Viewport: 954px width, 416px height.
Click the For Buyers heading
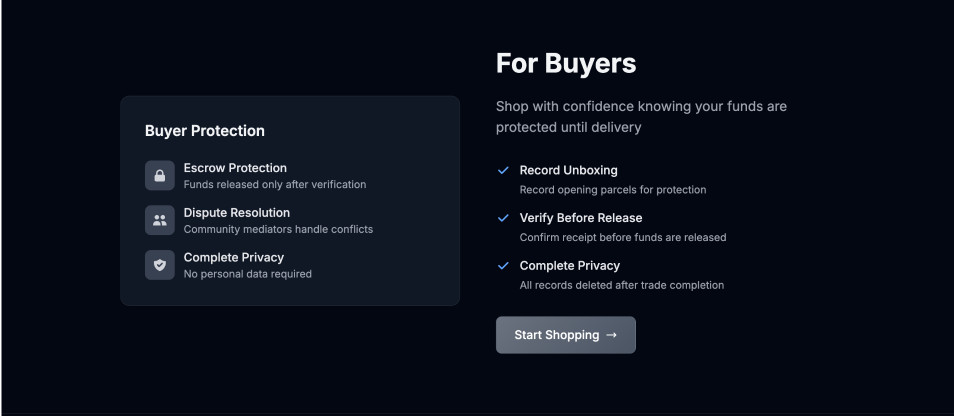coord(566,64)
